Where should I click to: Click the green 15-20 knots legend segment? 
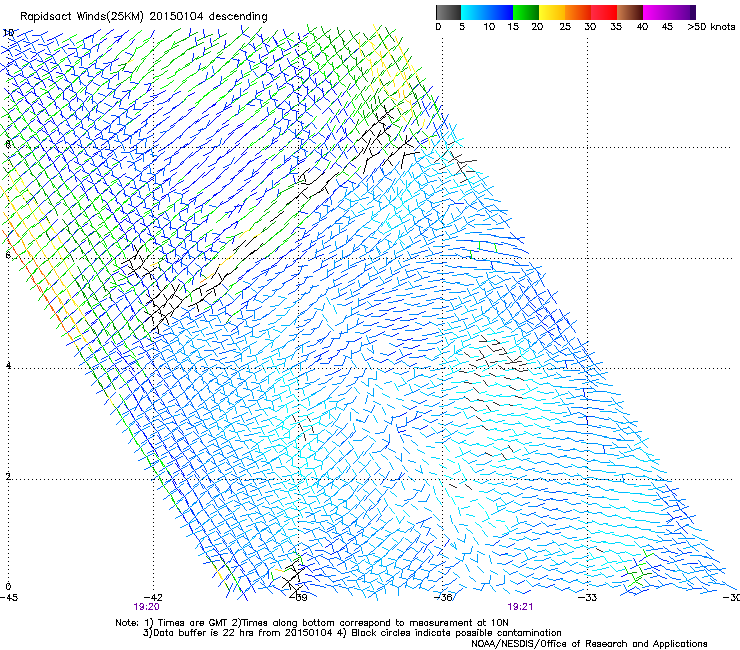(526, 12)
